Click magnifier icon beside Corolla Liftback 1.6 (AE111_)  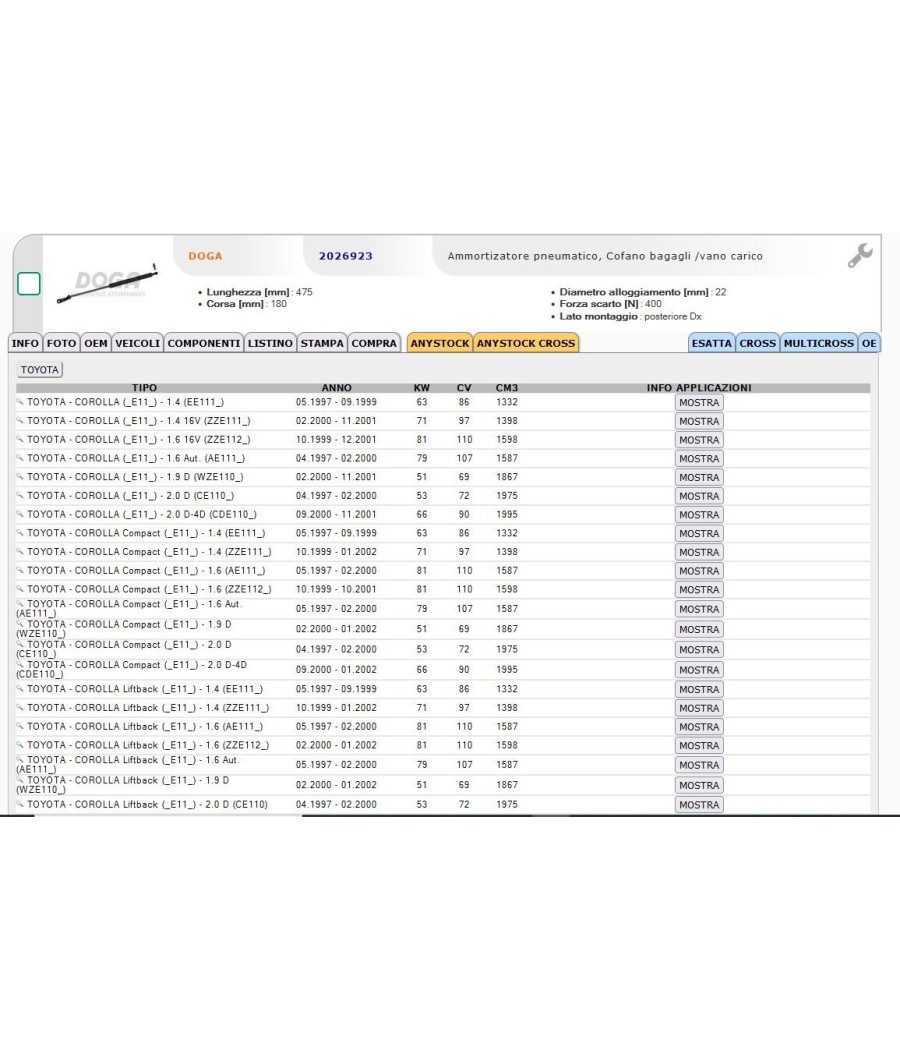pyautogui.click(x=20, y=726)
